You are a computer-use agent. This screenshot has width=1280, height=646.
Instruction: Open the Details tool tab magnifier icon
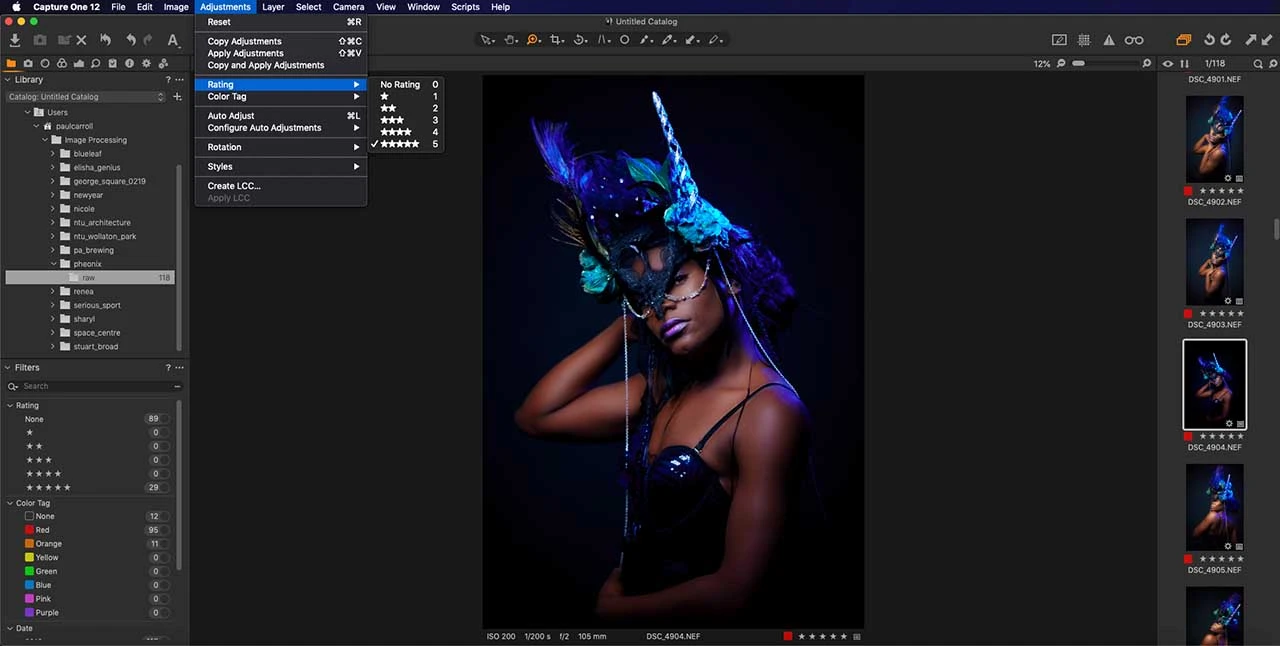pyautogui.click(x=96, y=63)
